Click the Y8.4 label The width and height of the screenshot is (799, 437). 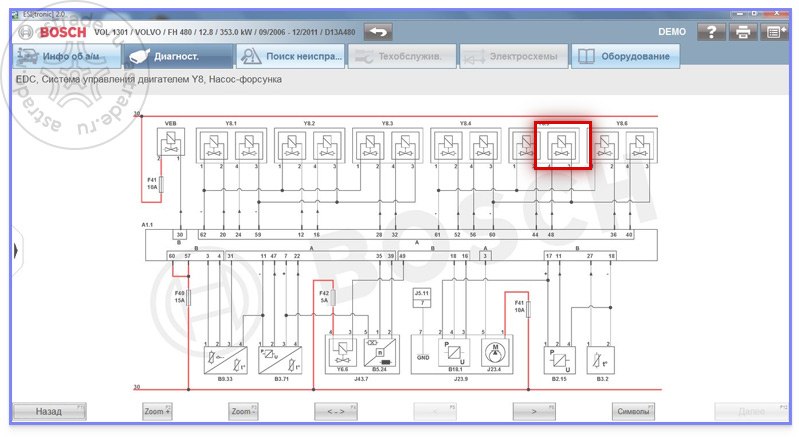click(465, 123)
